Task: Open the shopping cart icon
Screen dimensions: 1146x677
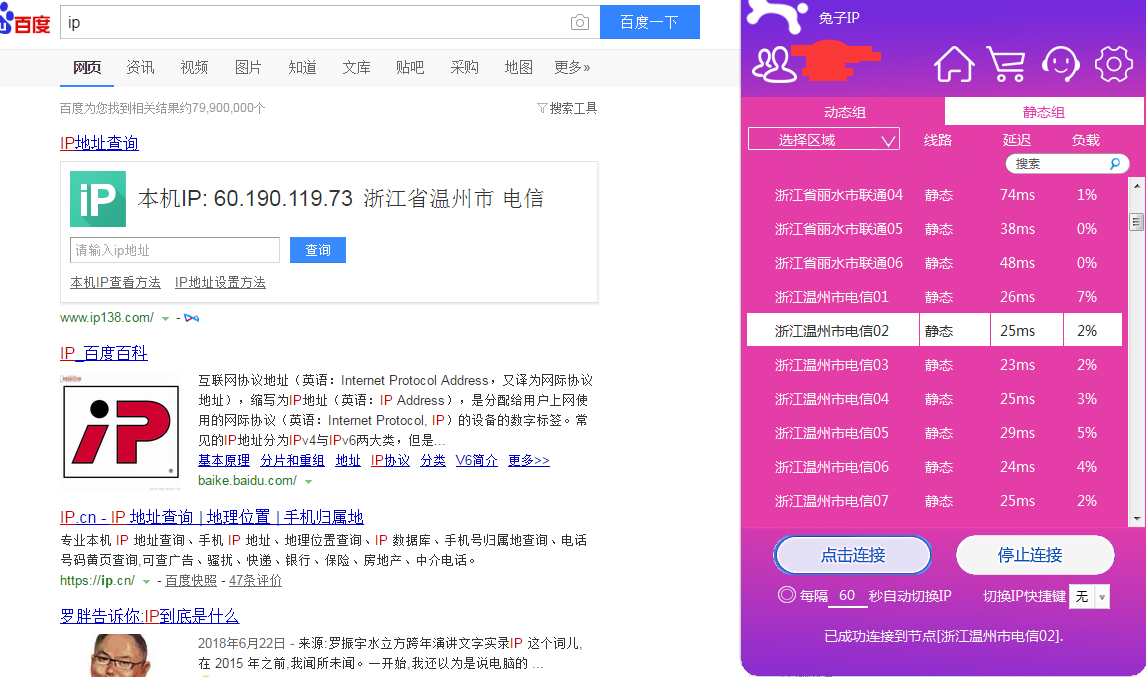Action: tap(1006, 64)
